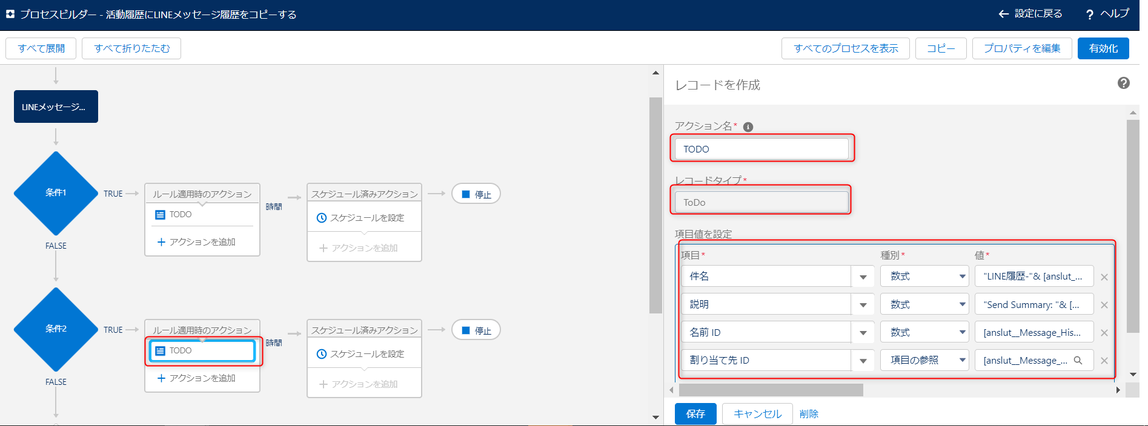Open the 割り当て先 ID field dropdown arrow
Viewport: 1148px width, 426px height.
(x=862, y=361)
